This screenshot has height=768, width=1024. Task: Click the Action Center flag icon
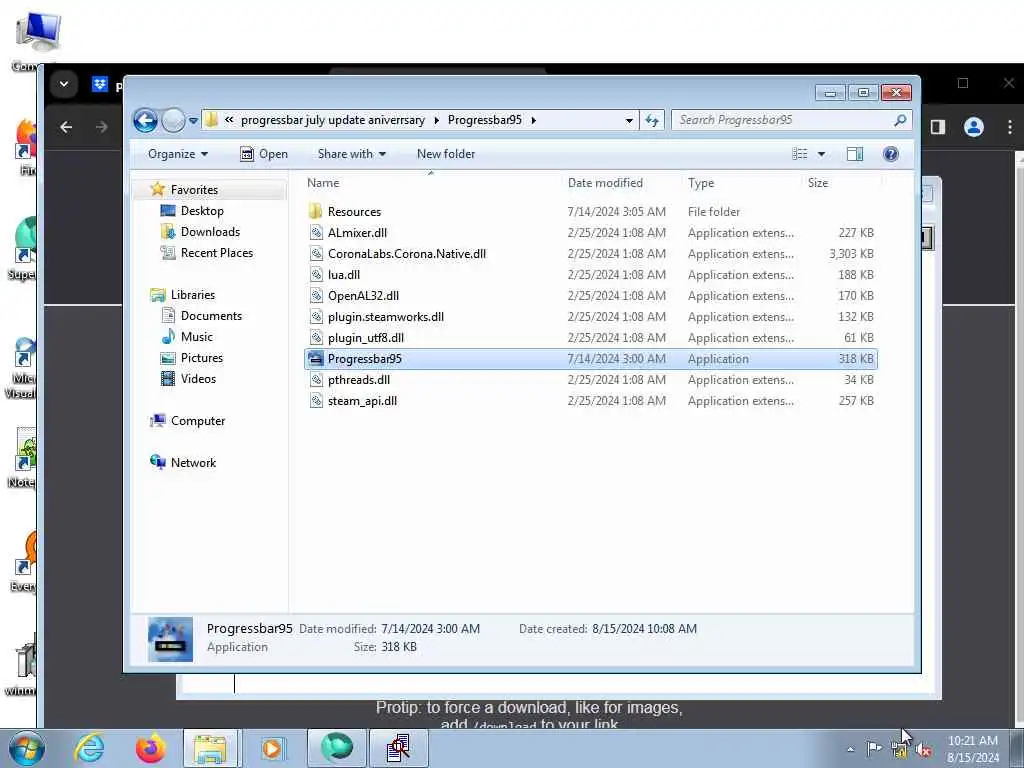point(874,748)
